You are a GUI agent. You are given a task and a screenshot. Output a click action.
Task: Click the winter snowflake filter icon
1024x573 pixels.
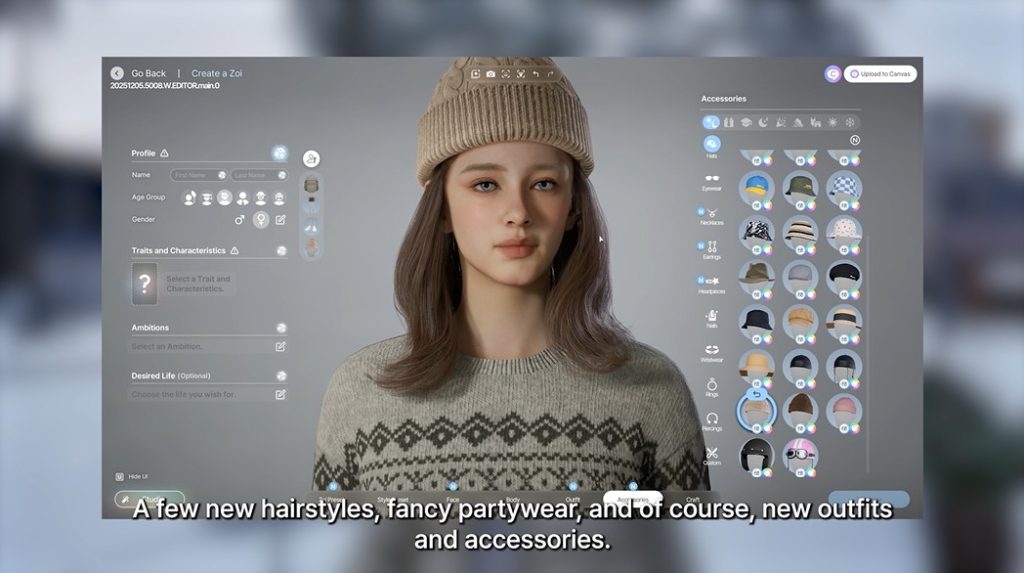(x=851, y=122)
